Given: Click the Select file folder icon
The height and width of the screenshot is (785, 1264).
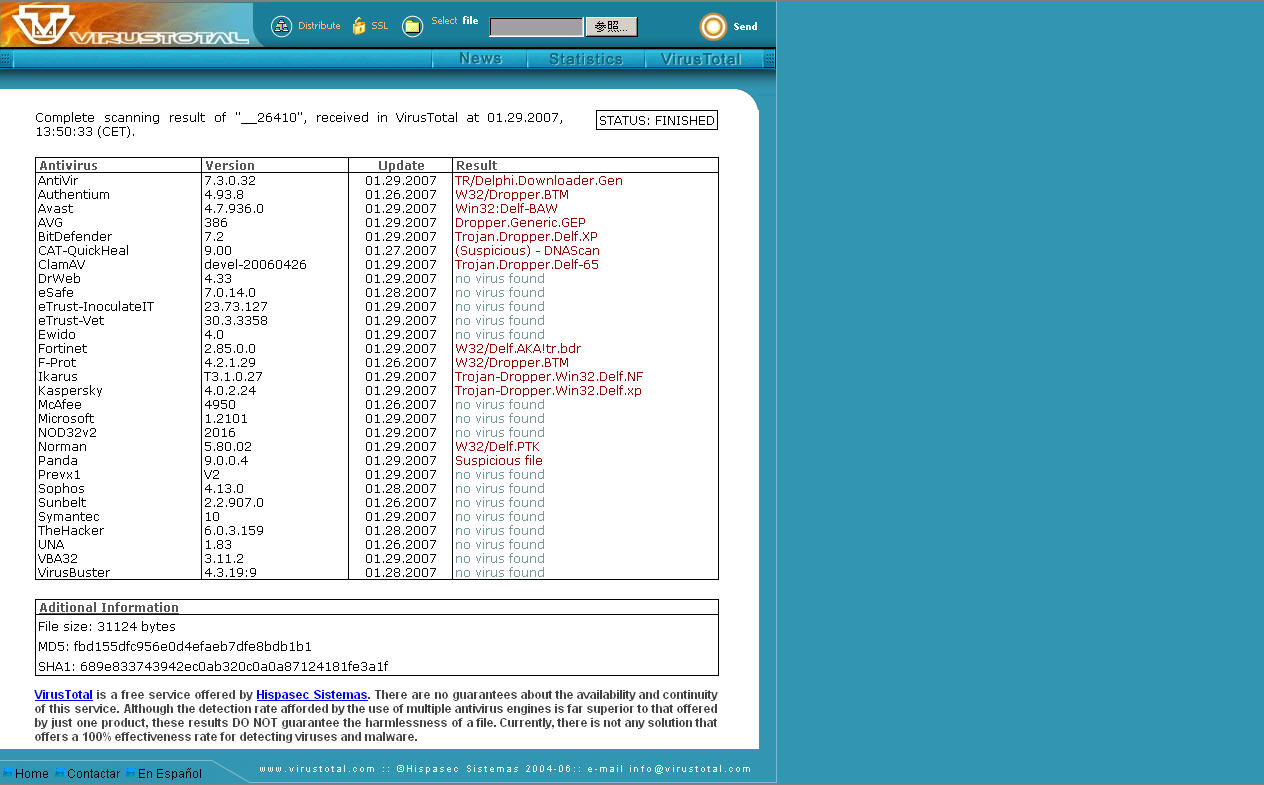Looking at the screenshot, I should (x=412, y=26).
